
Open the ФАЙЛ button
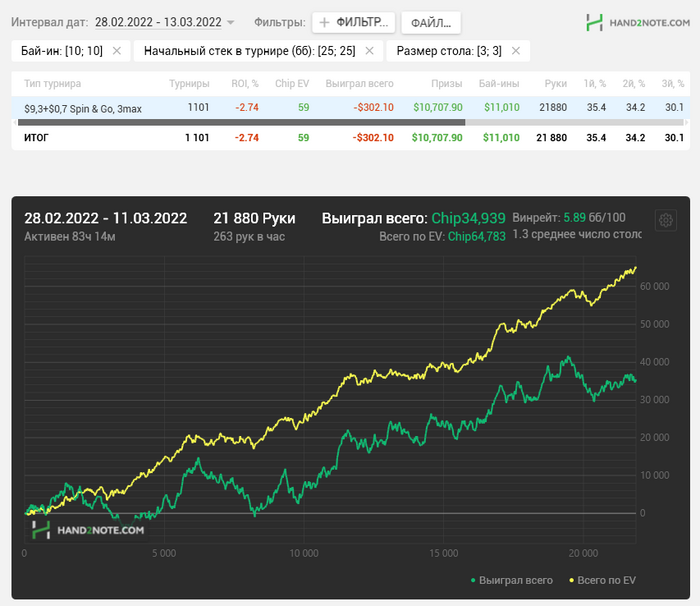[431, 23]
